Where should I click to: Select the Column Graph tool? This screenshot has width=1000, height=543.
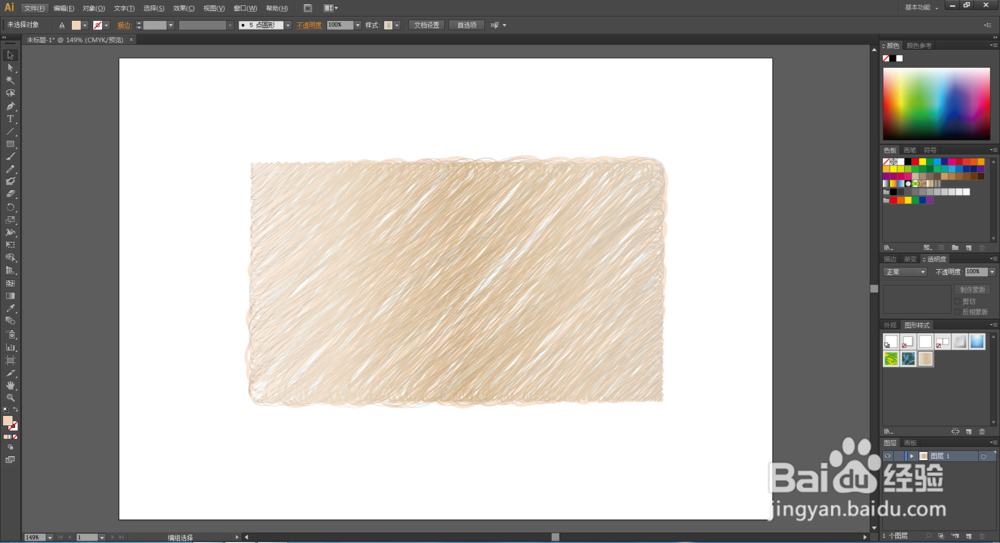click(x=10, y=348)
